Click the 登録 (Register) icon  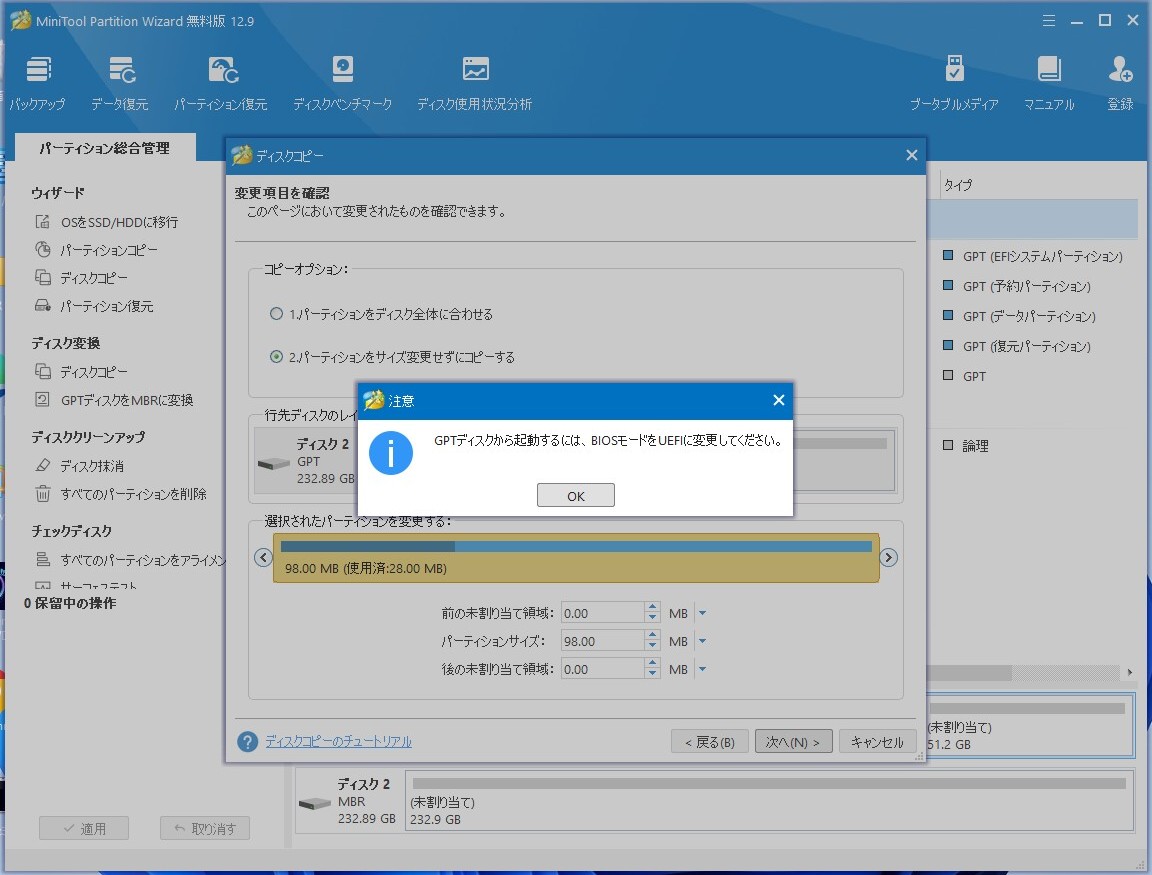tap(1120, 82)
